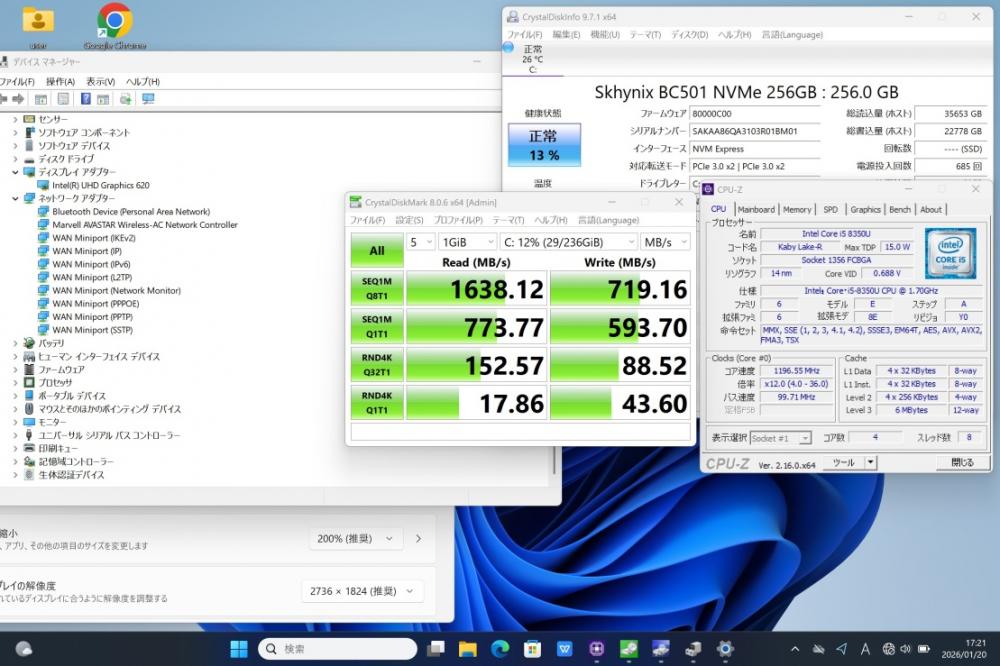Click the Windows Start button
This screenshot has width=1000, height=666.
tap(240, 649)
